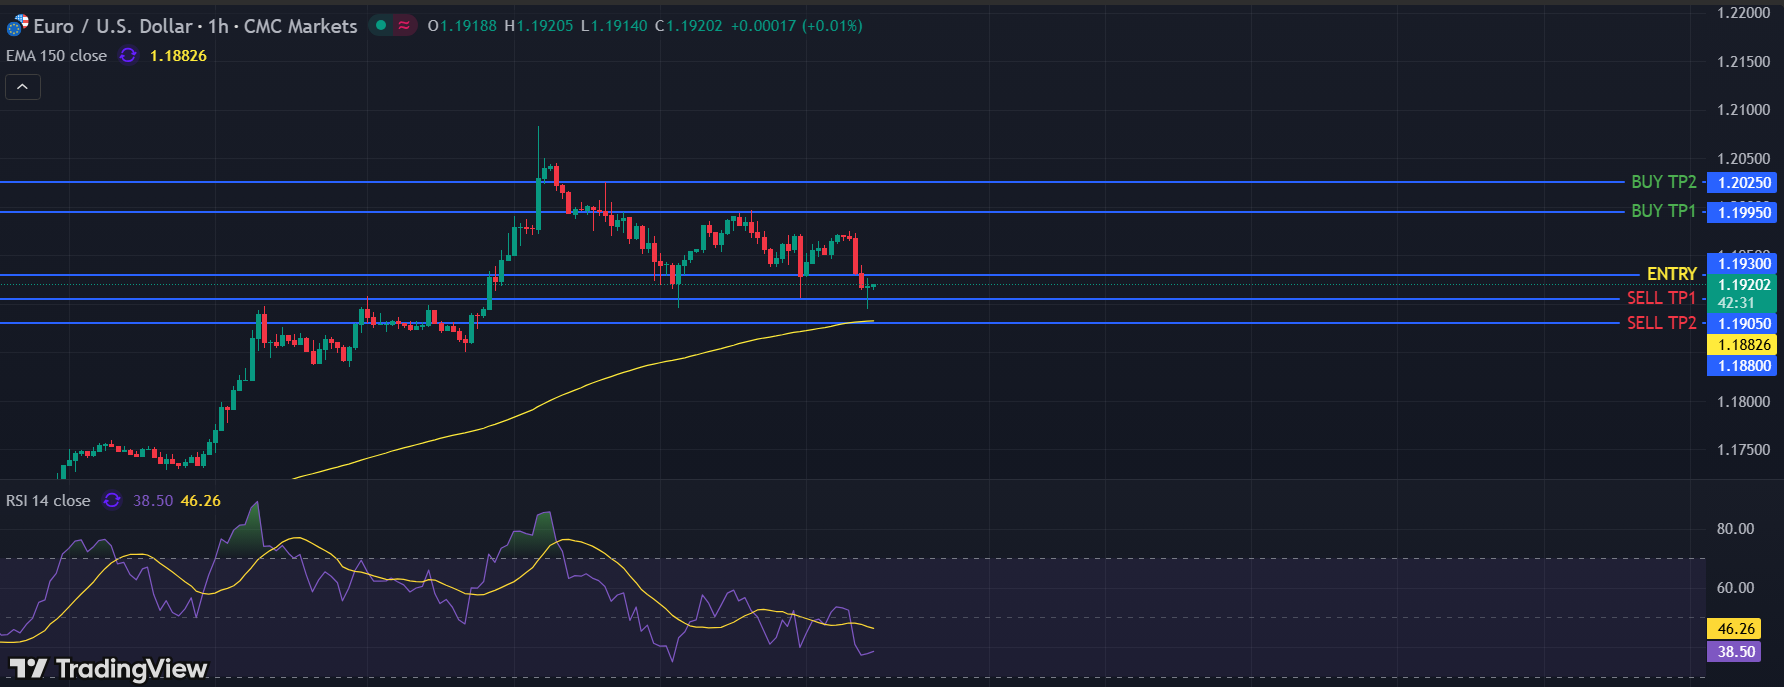The height and width of the screenshot is (687, 1784).
Task: Click the yellow 46.26 RSI scale tag
Action: coord(1735,629)
